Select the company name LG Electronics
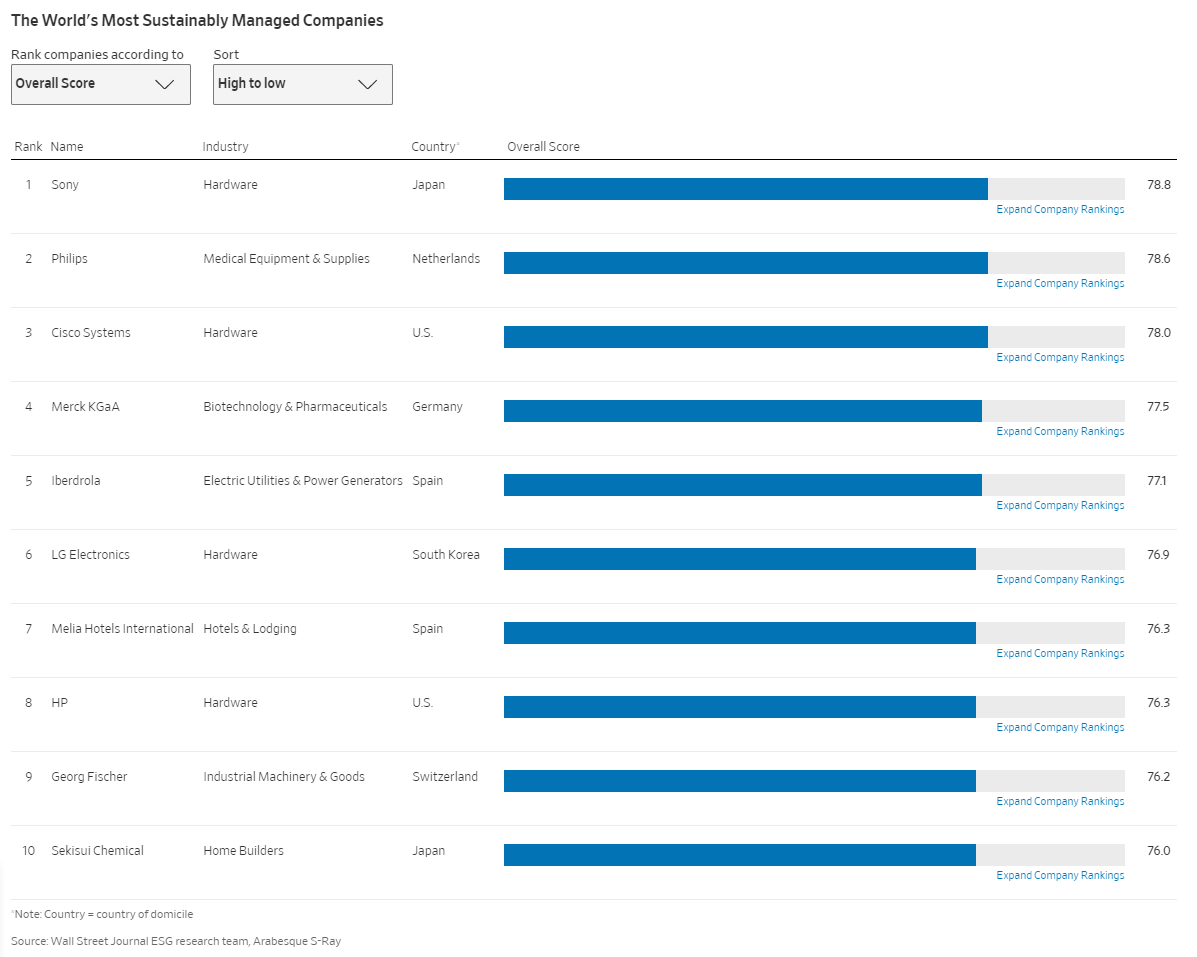1197x957 pixels. pyautogui.click(x=91, y=555)
